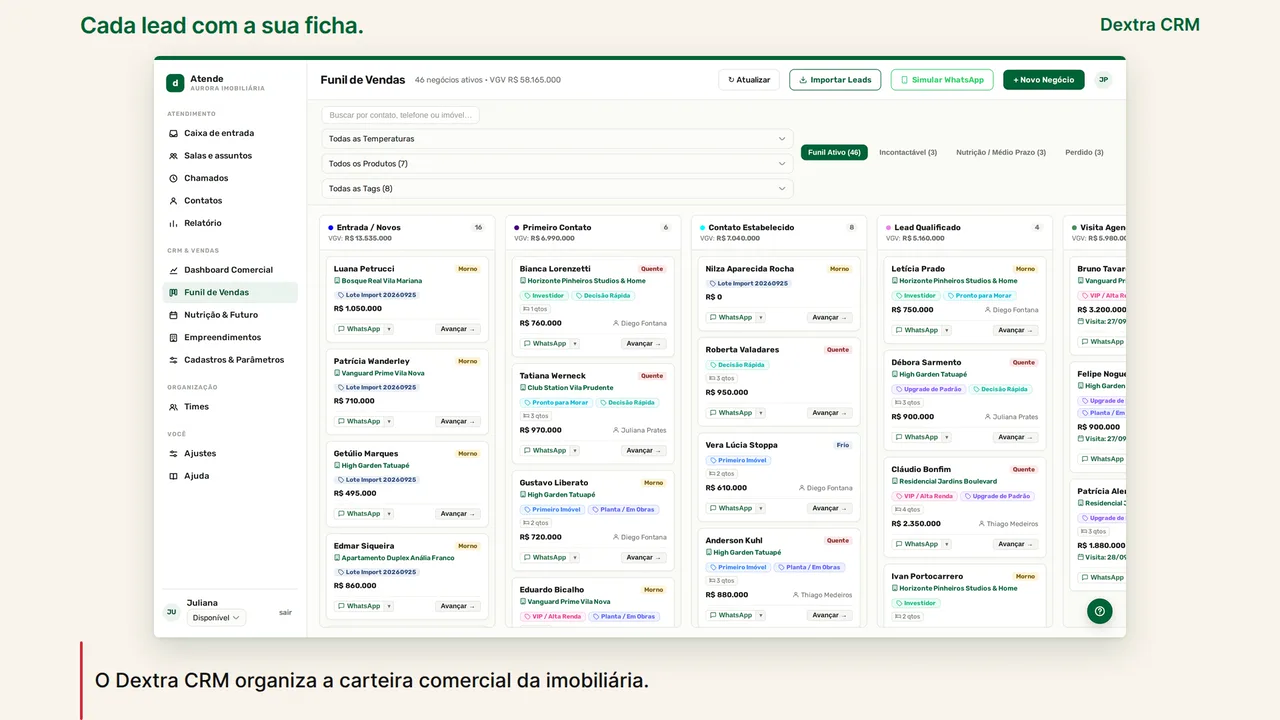The image size is (1280, 720).
Task: Click Investidor tag on Bianca Lorenzetti
Action: 544,296
